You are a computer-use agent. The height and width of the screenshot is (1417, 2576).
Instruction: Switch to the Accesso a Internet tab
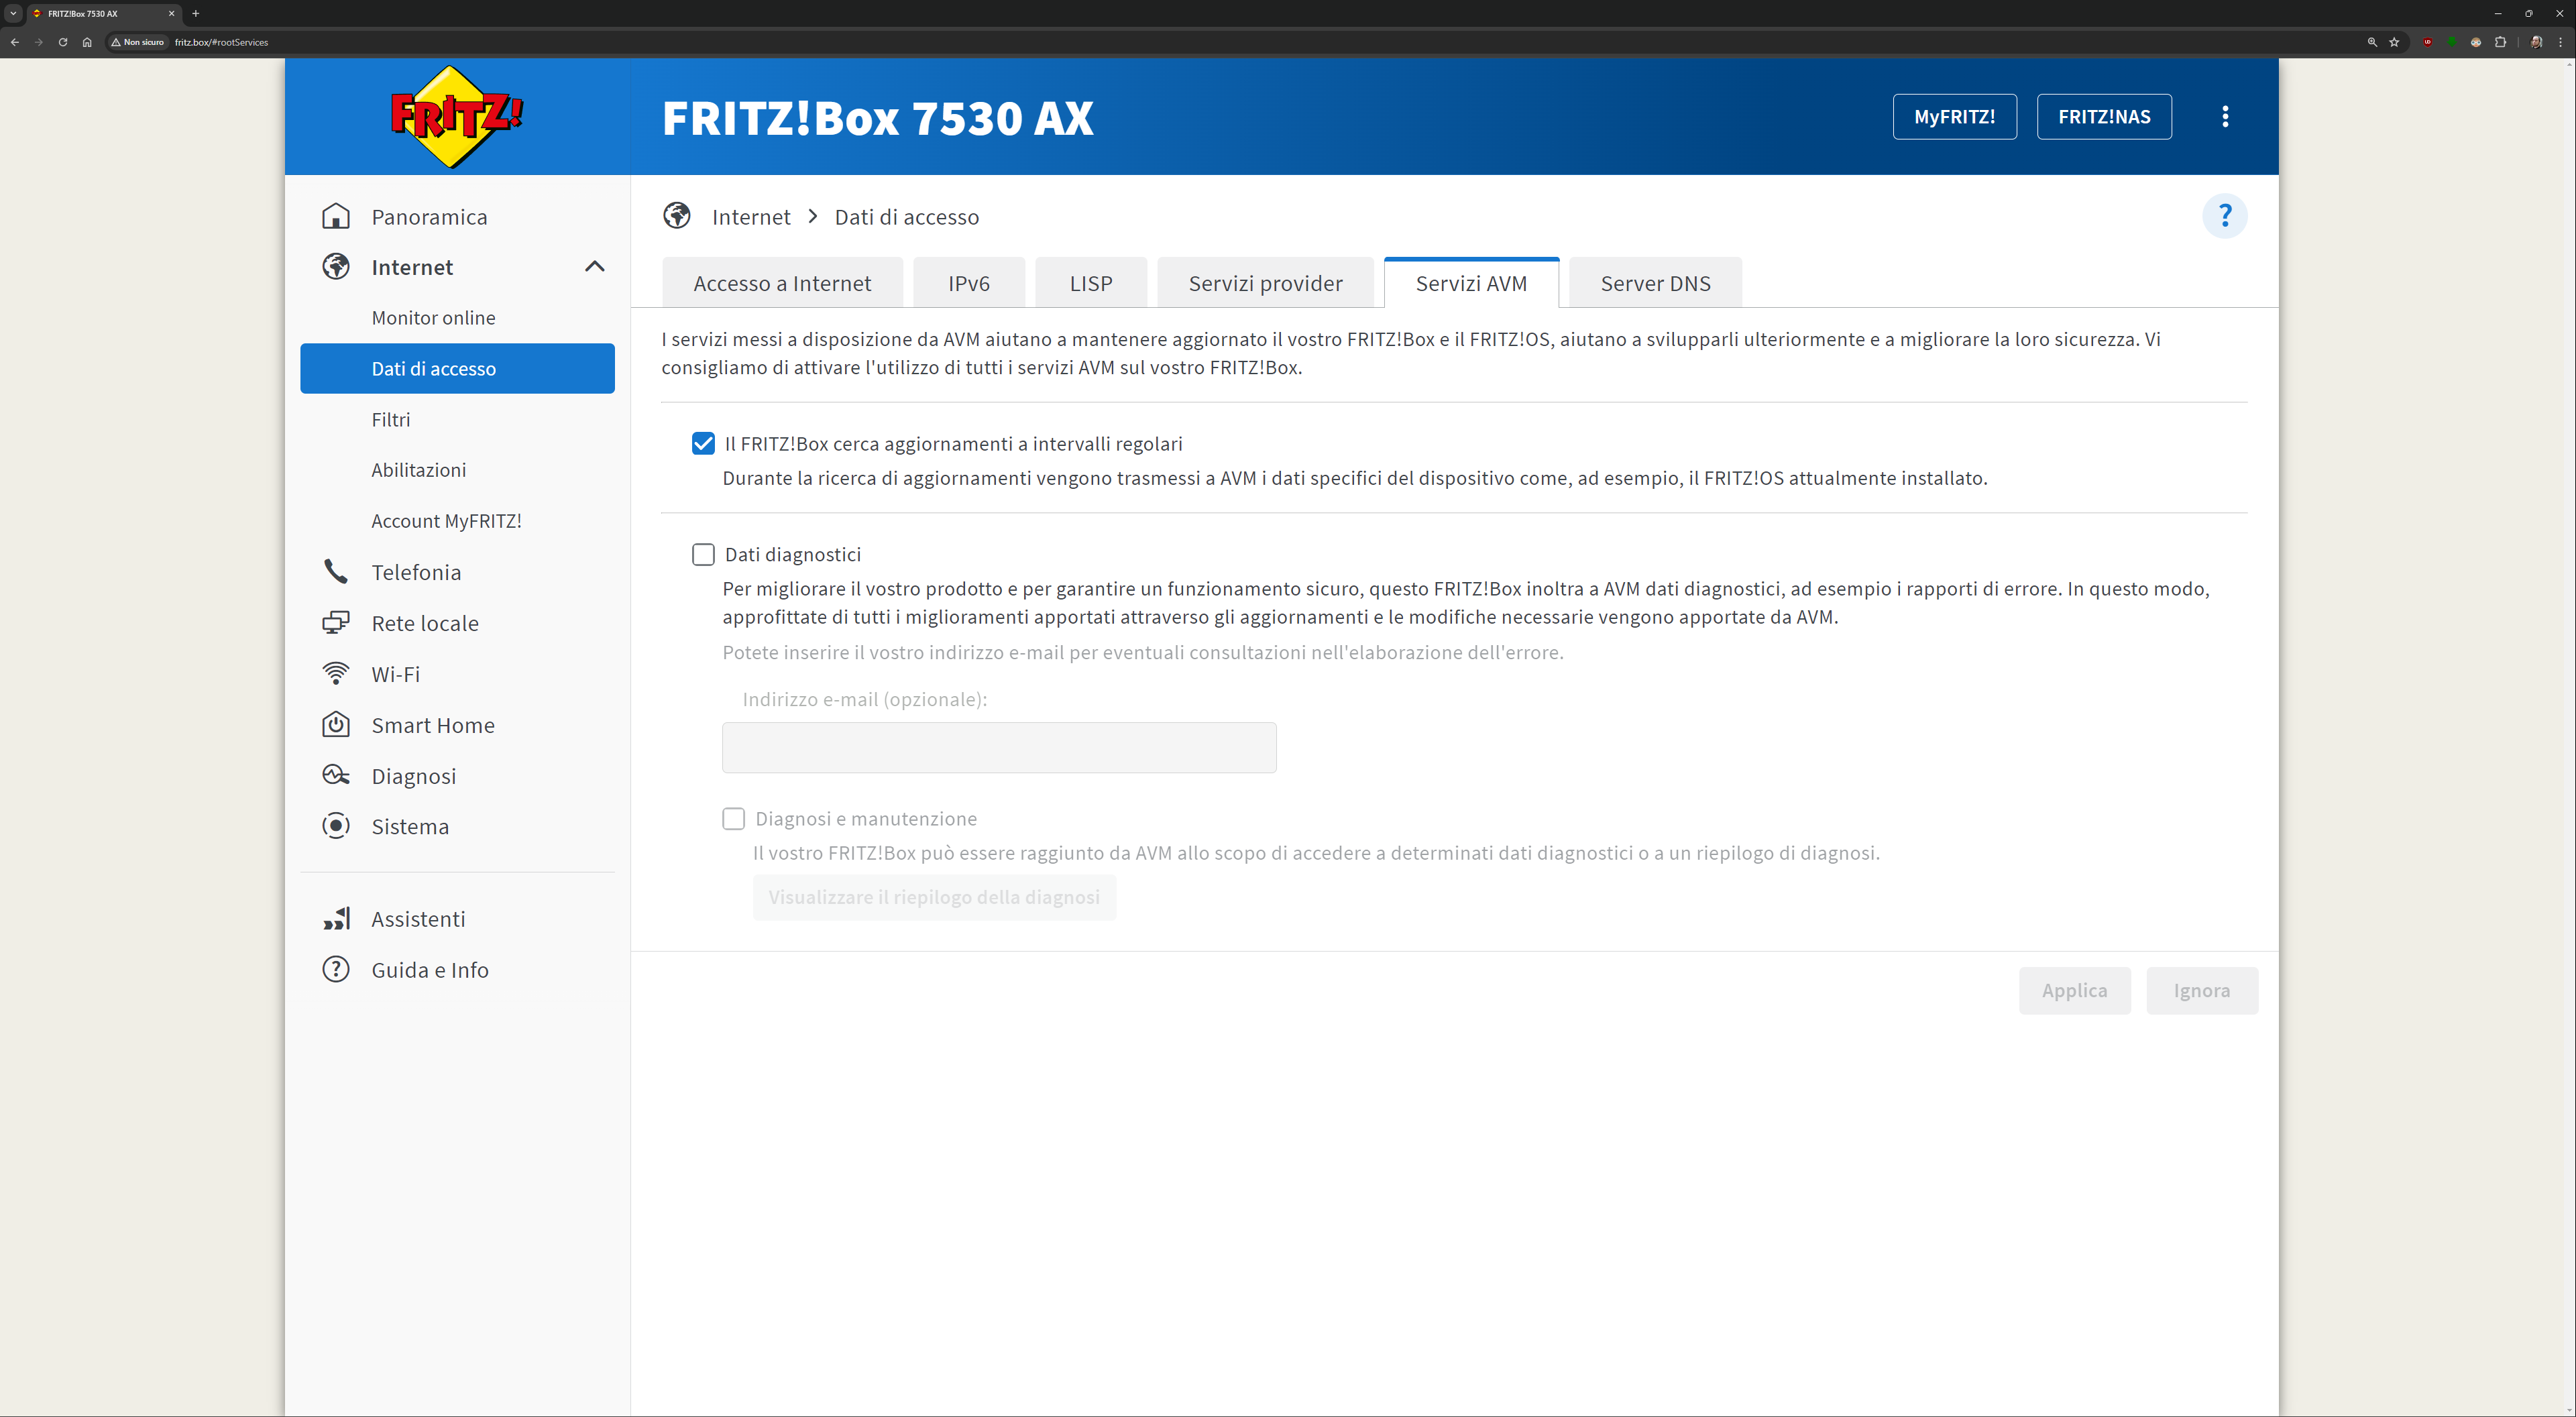click(x=782, y=284)
